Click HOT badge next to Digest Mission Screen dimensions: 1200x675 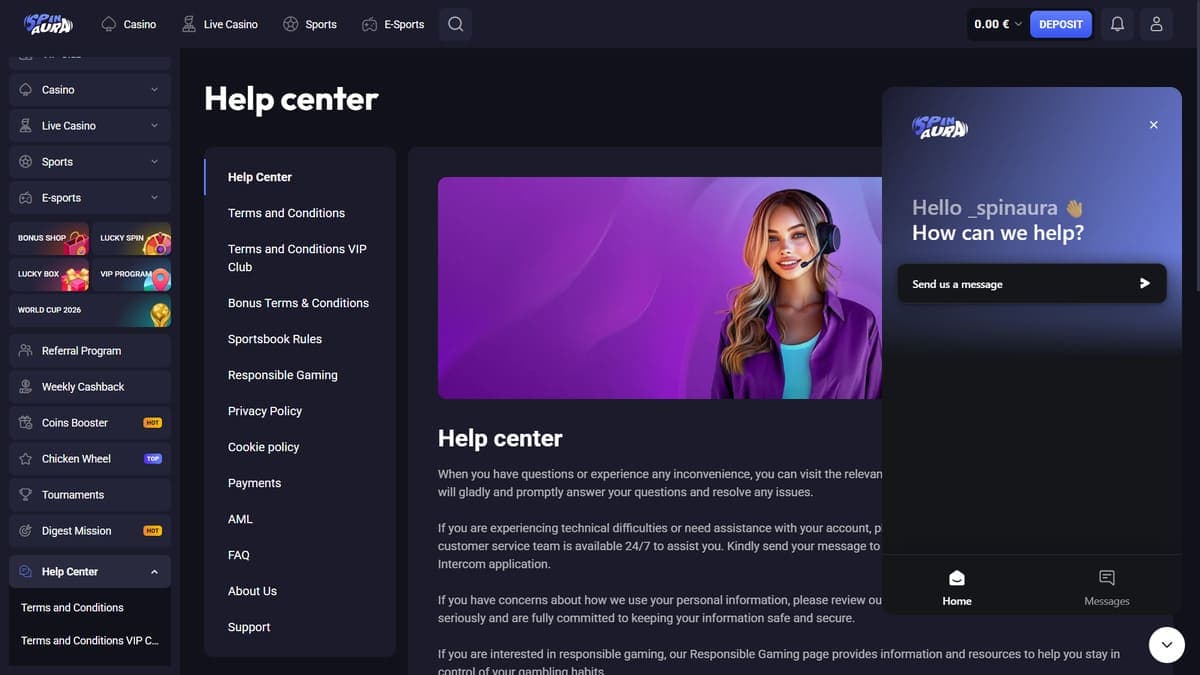coord(153,531)
